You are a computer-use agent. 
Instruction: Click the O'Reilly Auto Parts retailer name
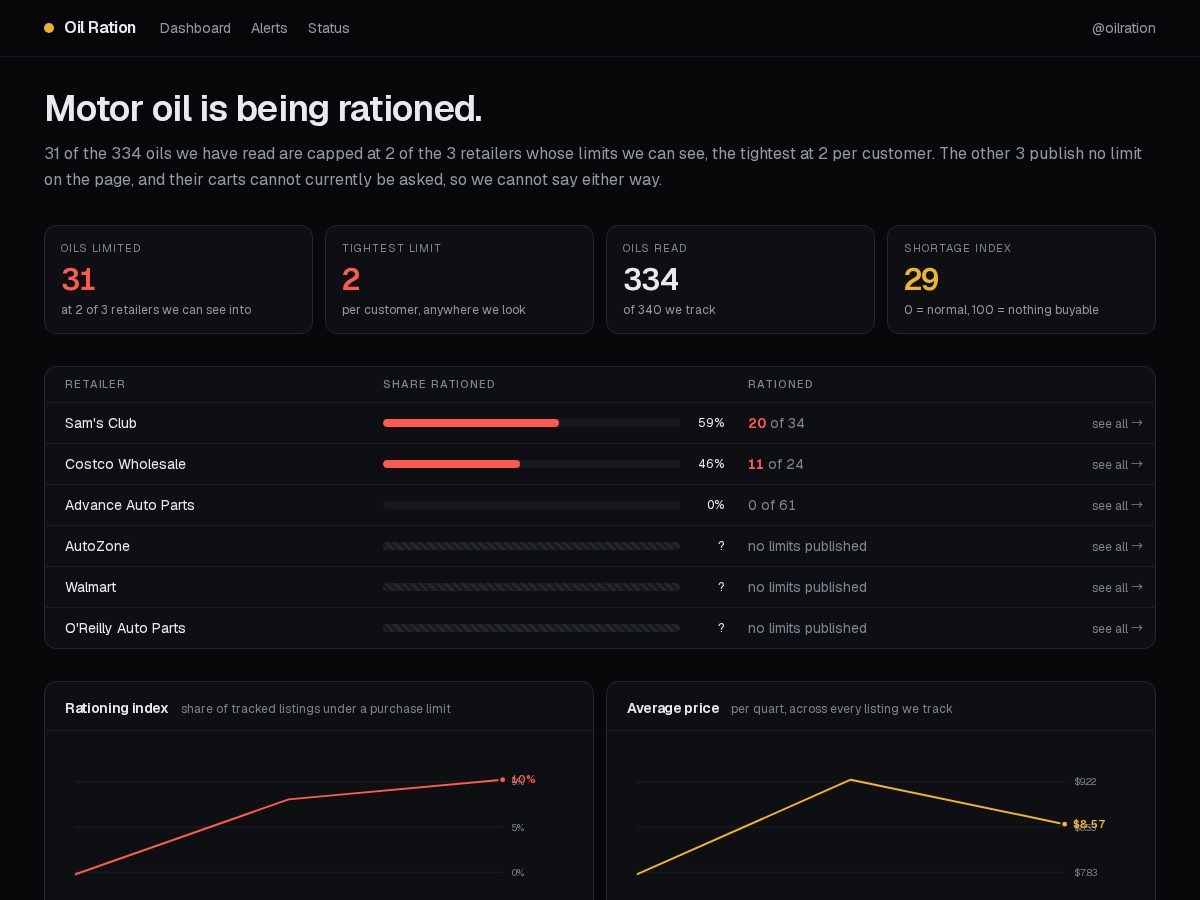tap(125, 628)
